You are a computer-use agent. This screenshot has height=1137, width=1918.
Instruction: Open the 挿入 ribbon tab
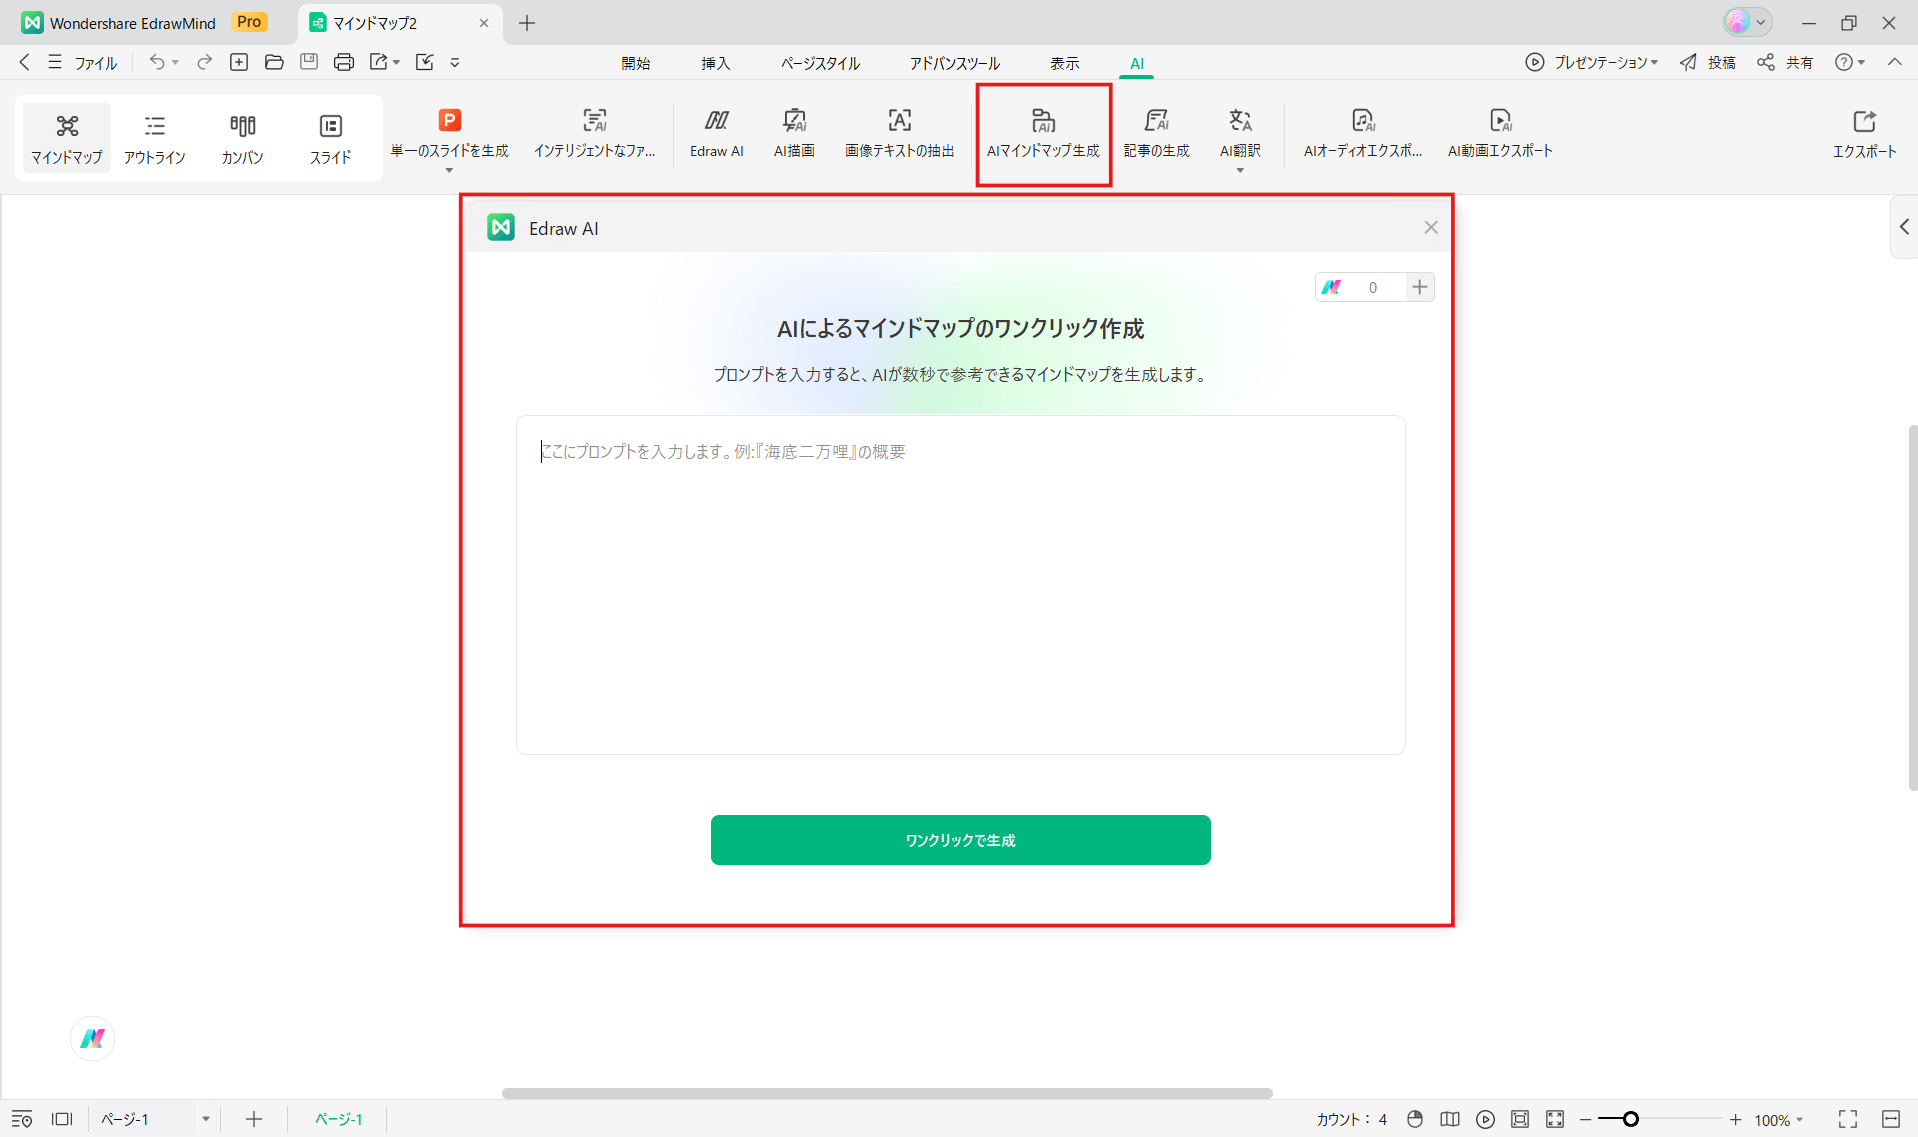716,63
